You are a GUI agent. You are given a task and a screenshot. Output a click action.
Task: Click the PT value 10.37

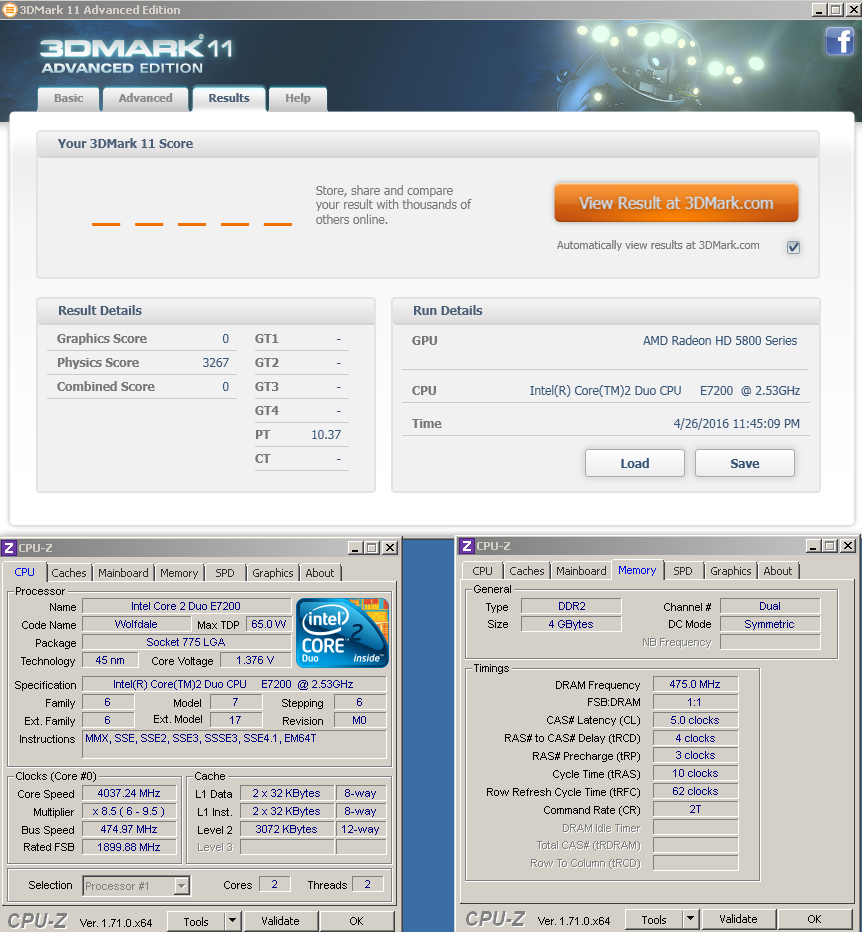pyautogui.click(x=326, y=434)
